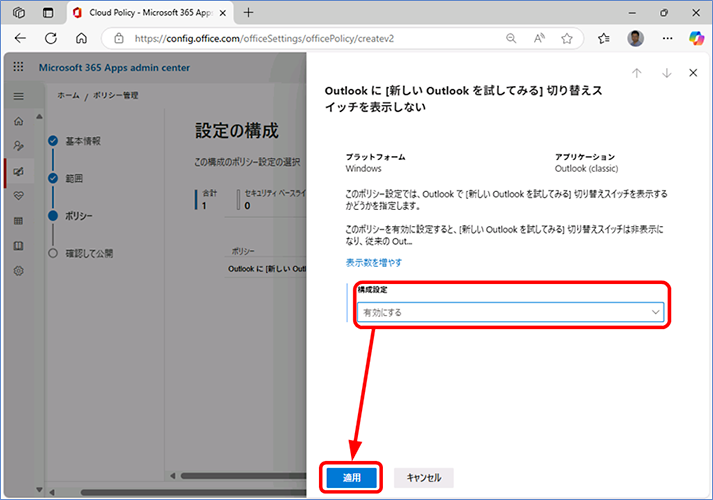Click the 表示数を増やす link
The image size is (713, 500).
click(x=374, y=263)
